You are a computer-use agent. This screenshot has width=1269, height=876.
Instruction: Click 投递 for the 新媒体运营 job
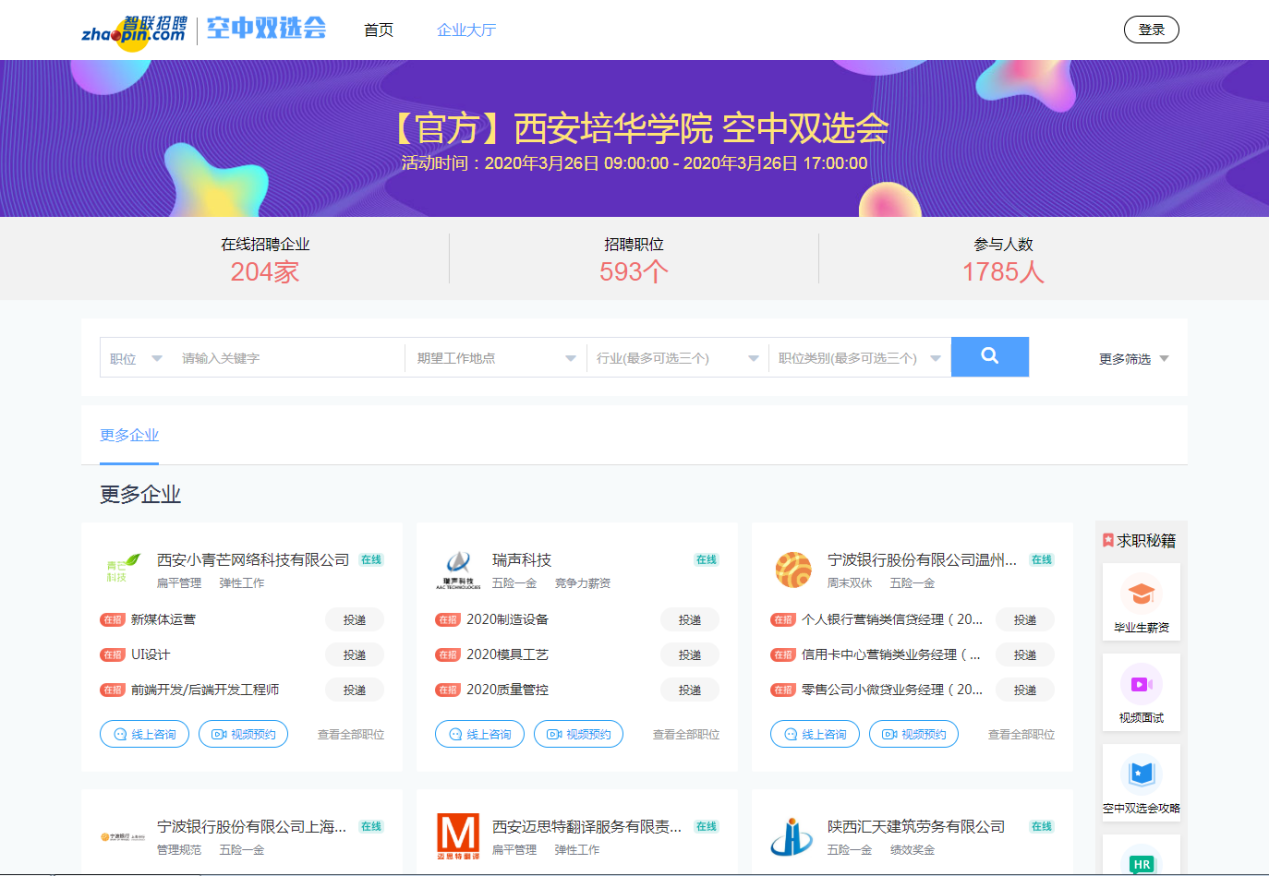click(354, 620)
